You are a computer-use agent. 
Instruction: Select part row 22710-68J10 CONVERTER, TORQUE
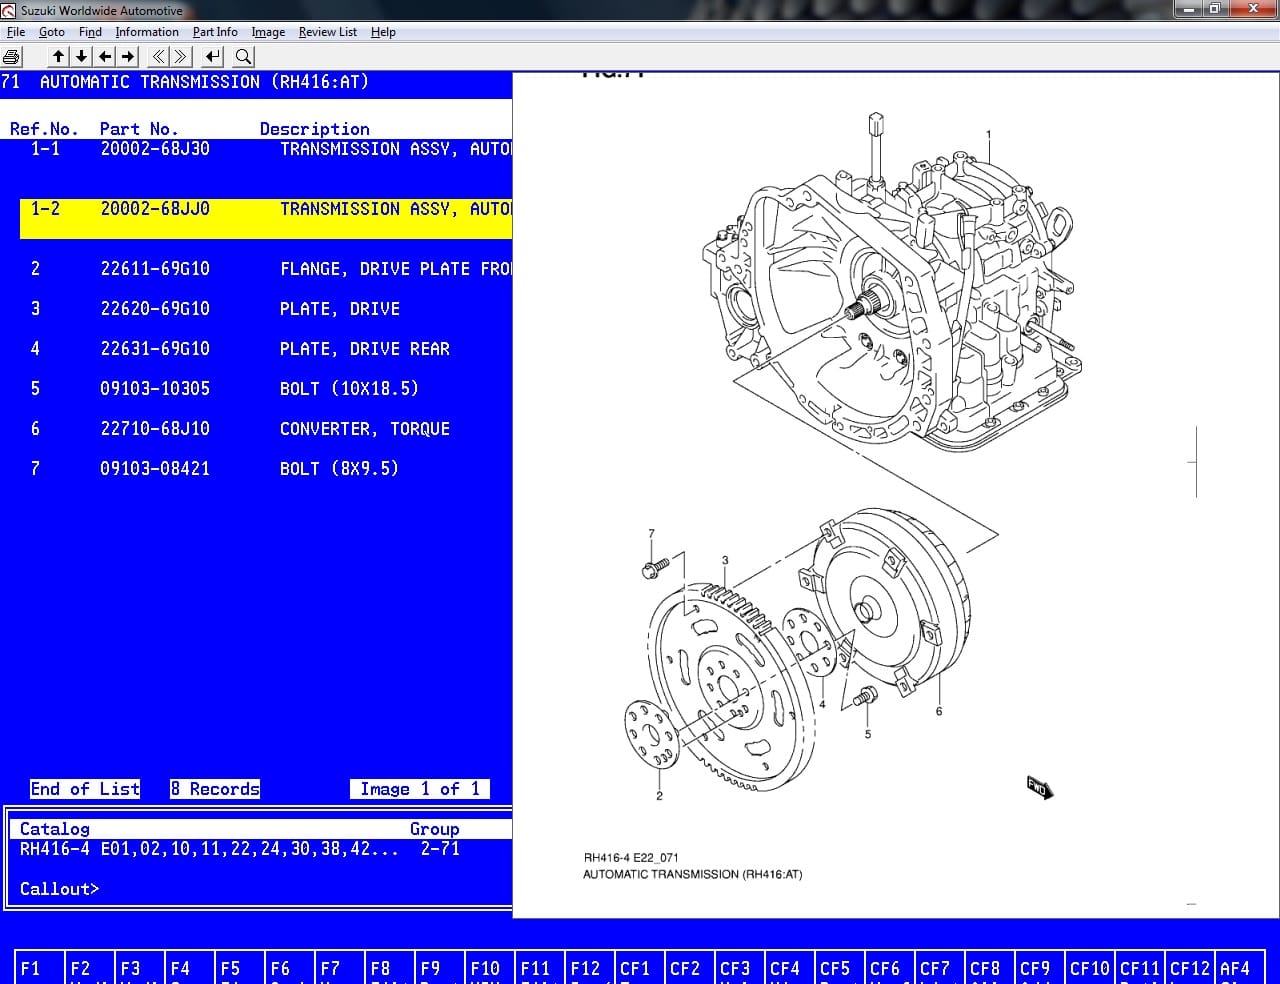[x=266, y=429]
